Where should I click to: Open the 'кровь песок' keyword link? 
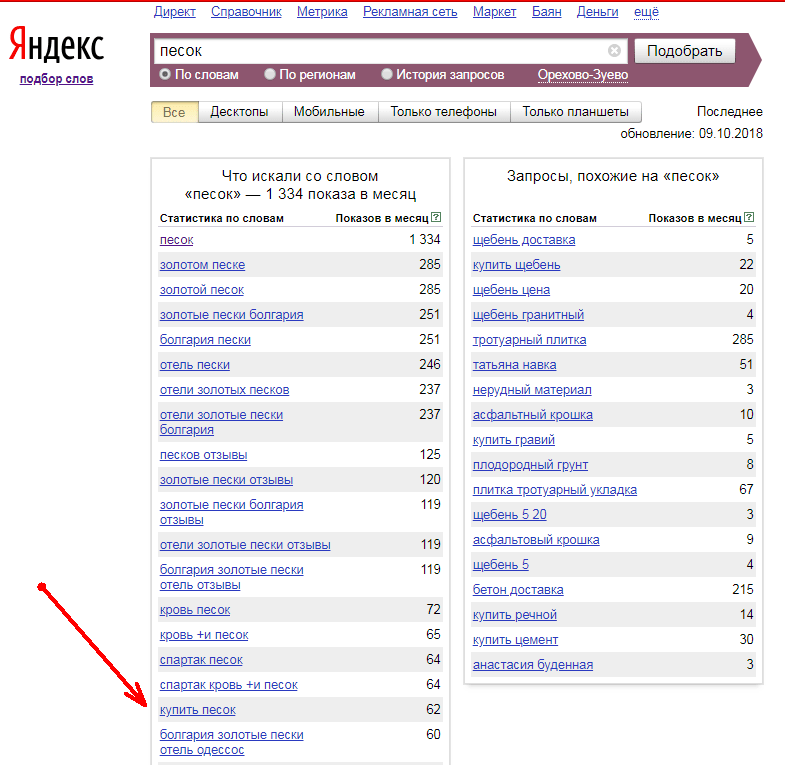click(x=195, y=610)
